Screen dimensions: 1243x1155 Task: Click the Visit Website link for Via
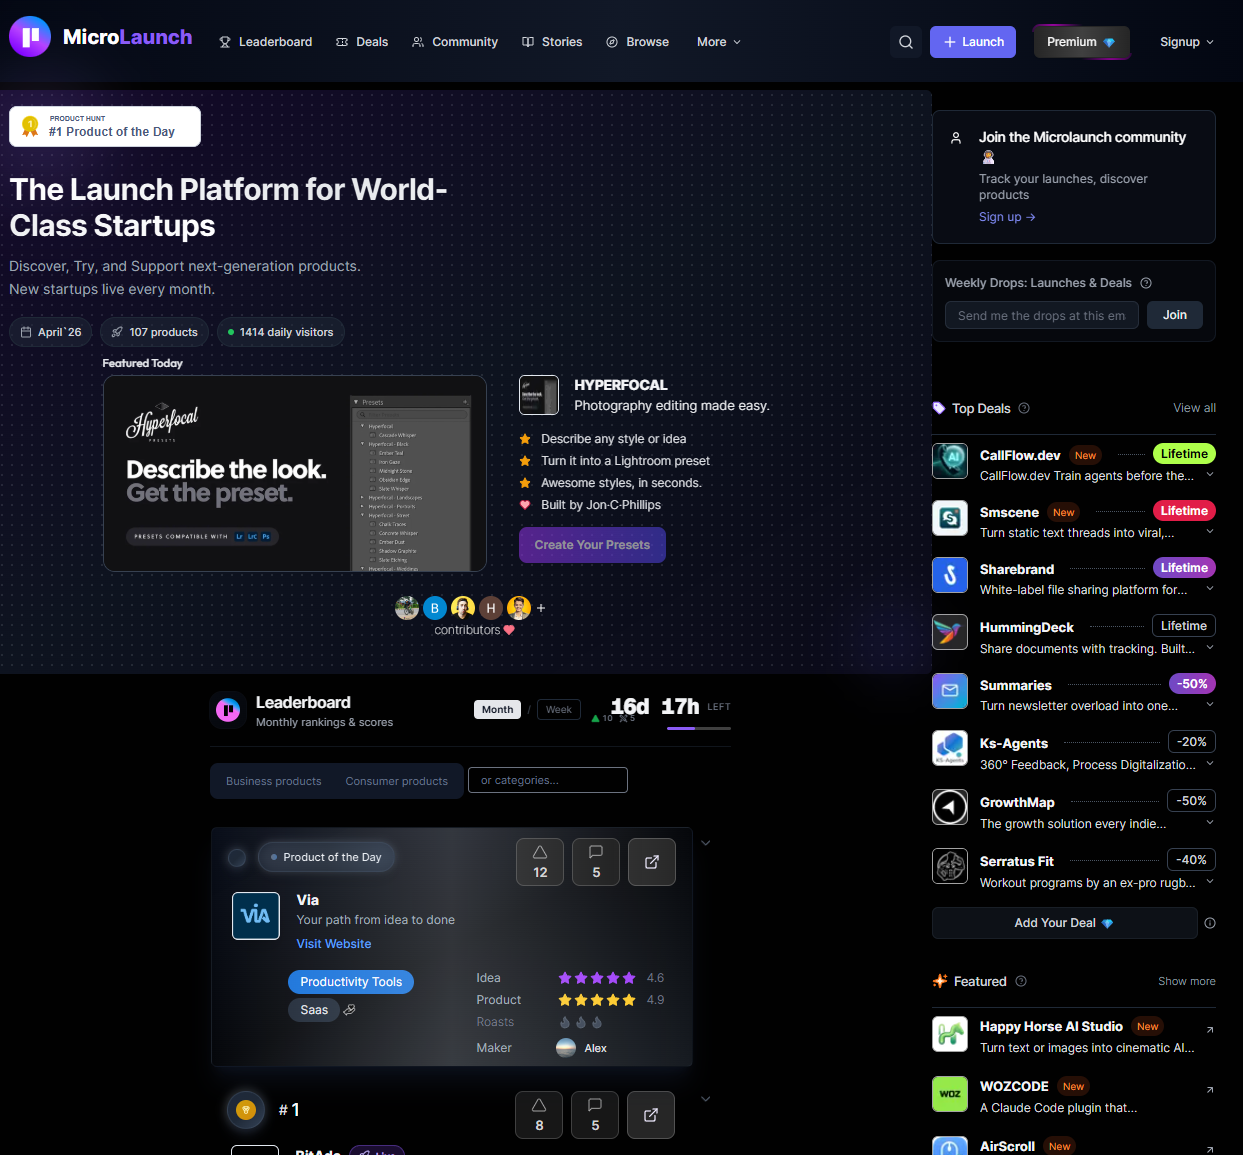click(x=333, y=943)
